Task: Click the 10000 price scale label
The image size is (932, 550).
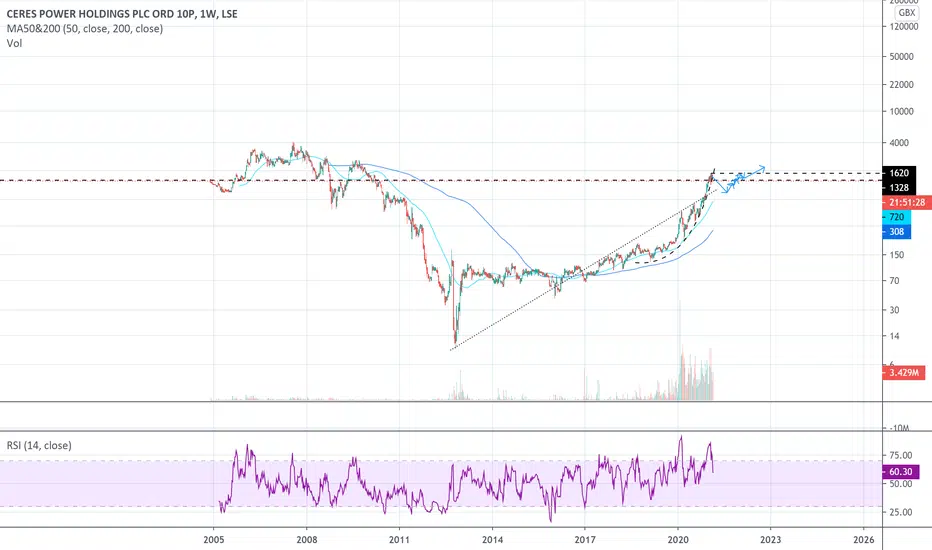Action: [901, 112]
